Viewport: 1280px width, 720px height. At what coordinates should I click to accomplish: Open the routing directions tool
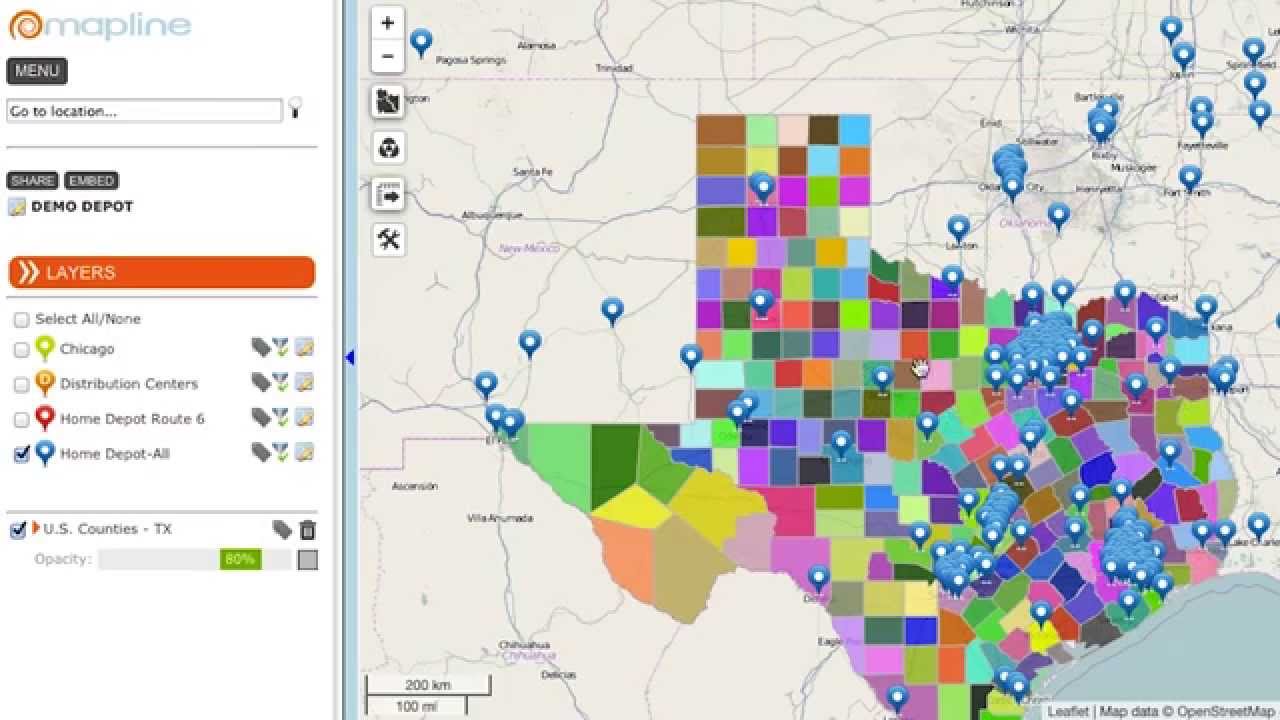(x=388, y=194)
